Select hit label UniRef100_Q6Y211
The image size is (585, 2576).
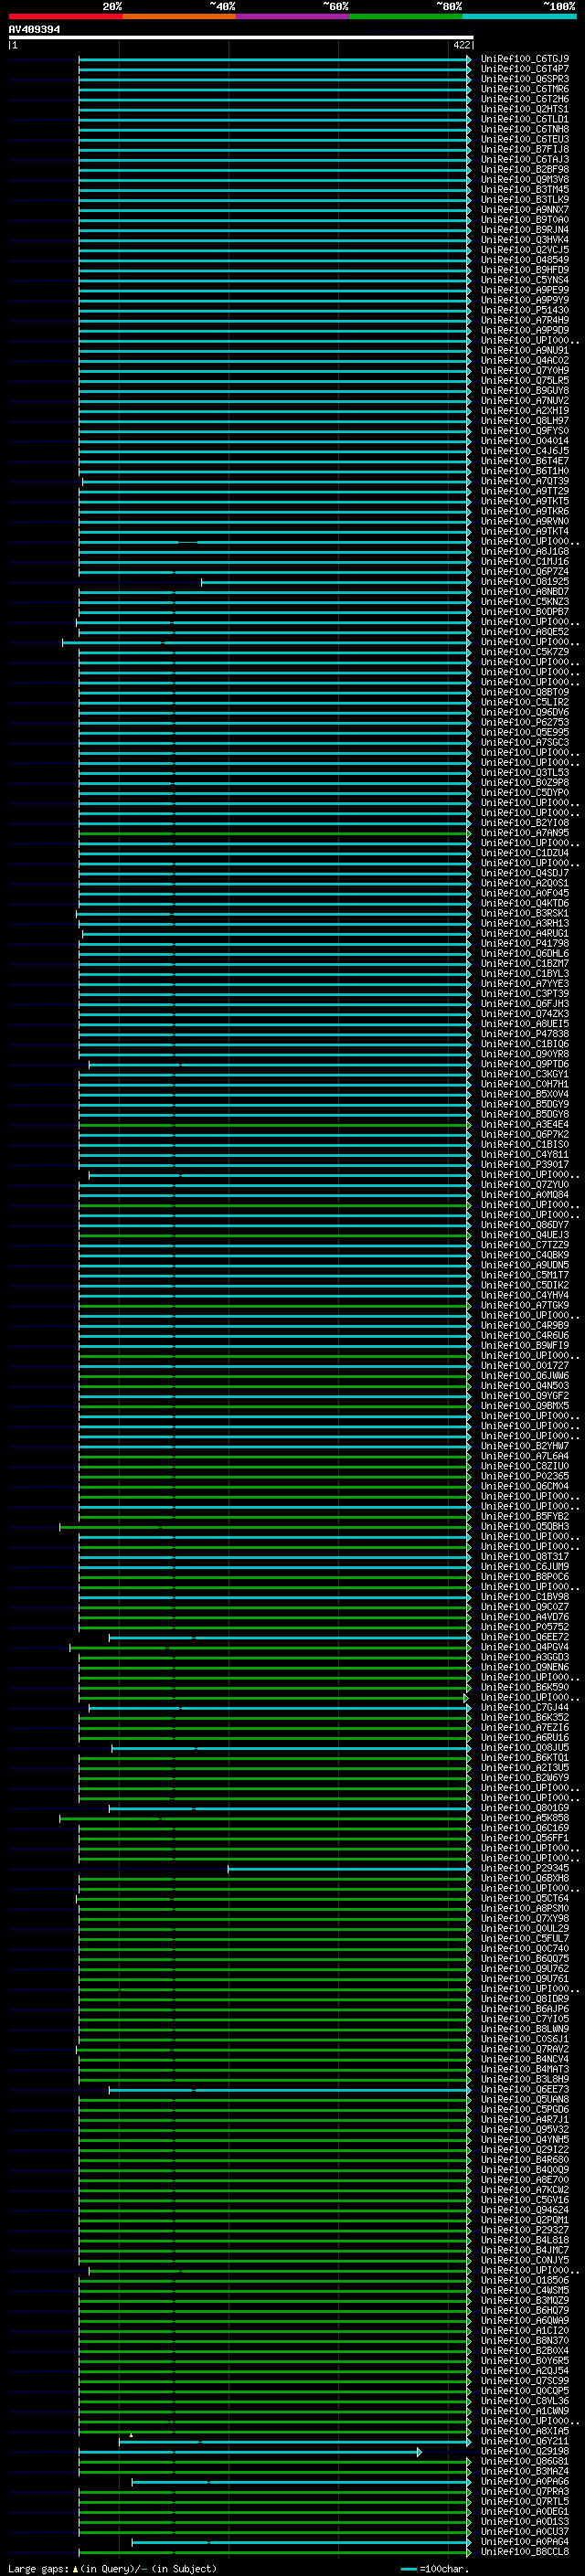point(525,2441)
